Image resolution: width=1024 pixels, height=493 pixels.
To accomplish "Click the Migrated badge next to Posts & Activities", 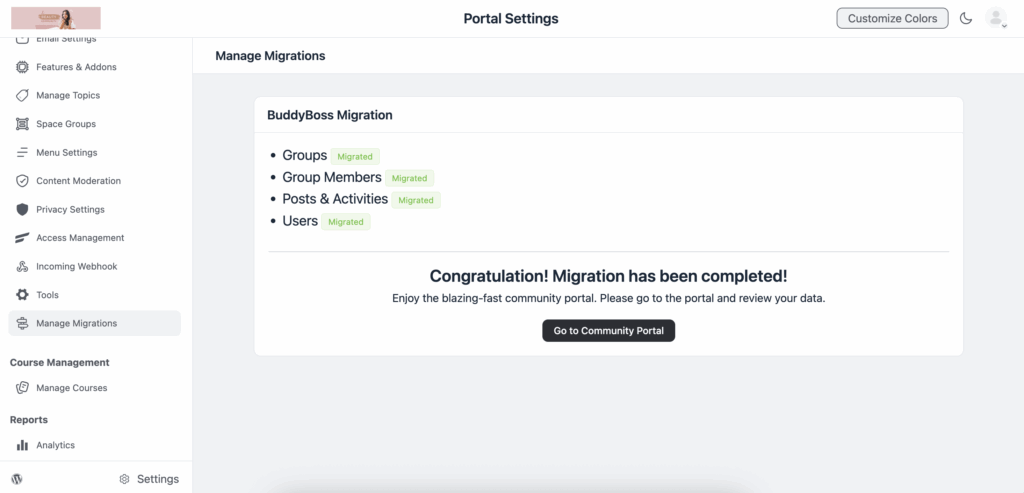I will pyautogui.click(x=416, y=200).
